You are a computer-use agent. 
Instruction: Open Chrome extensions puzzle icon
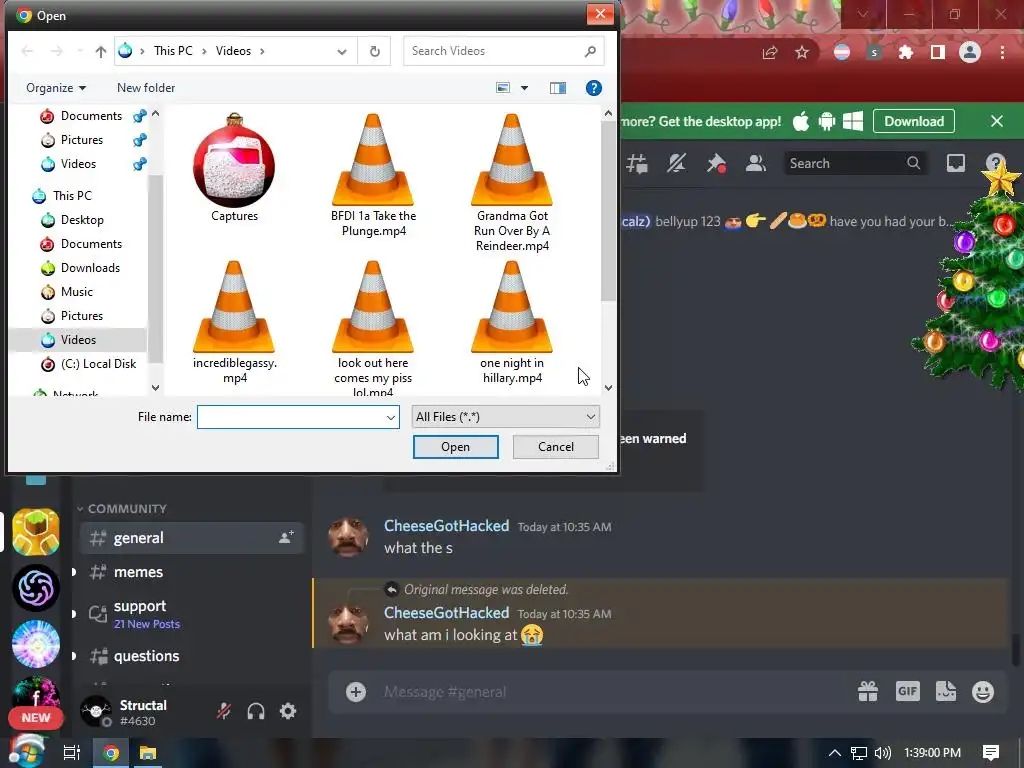pos(906,52)
